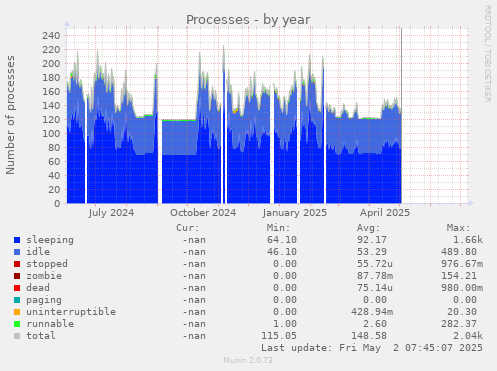Click the paging legend color swatch
The height and width of the screenshot is (371, 497).
coord(17,300)
